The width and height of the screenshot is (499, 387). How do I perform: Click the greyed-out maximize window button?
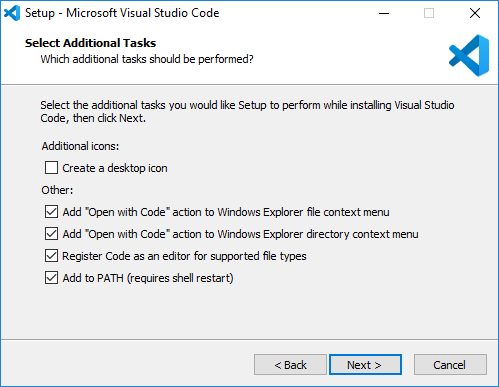tap(429, 13)
